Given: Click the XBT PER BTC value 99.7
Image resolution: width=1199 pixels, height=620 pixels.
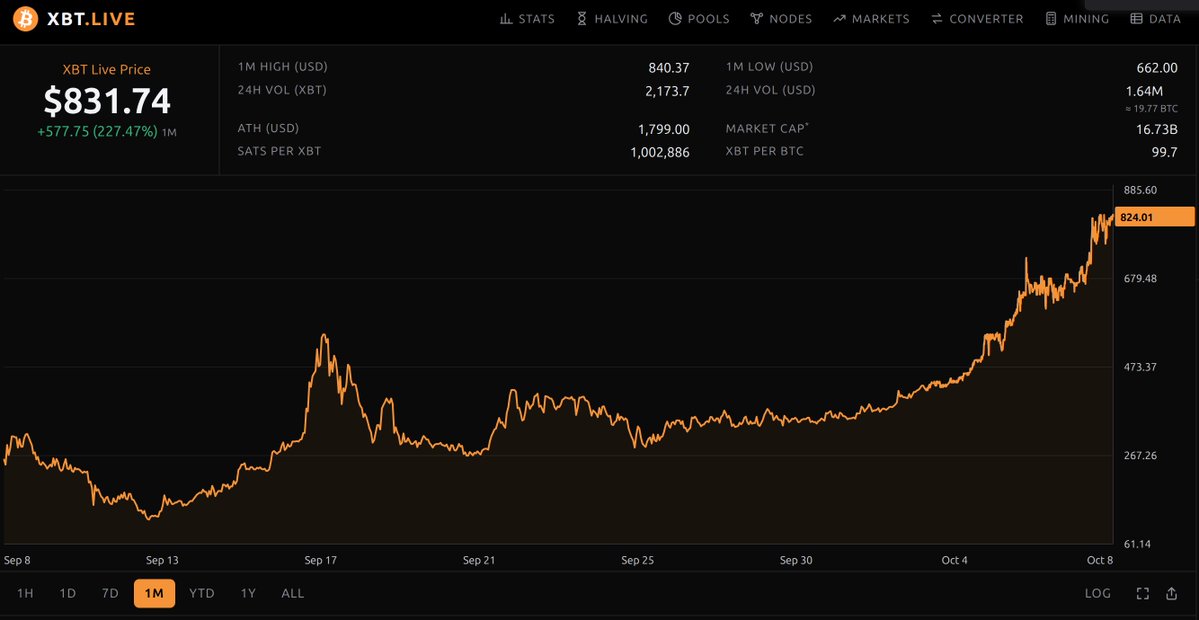Looking at the screenshot, I should [1165, 152].
